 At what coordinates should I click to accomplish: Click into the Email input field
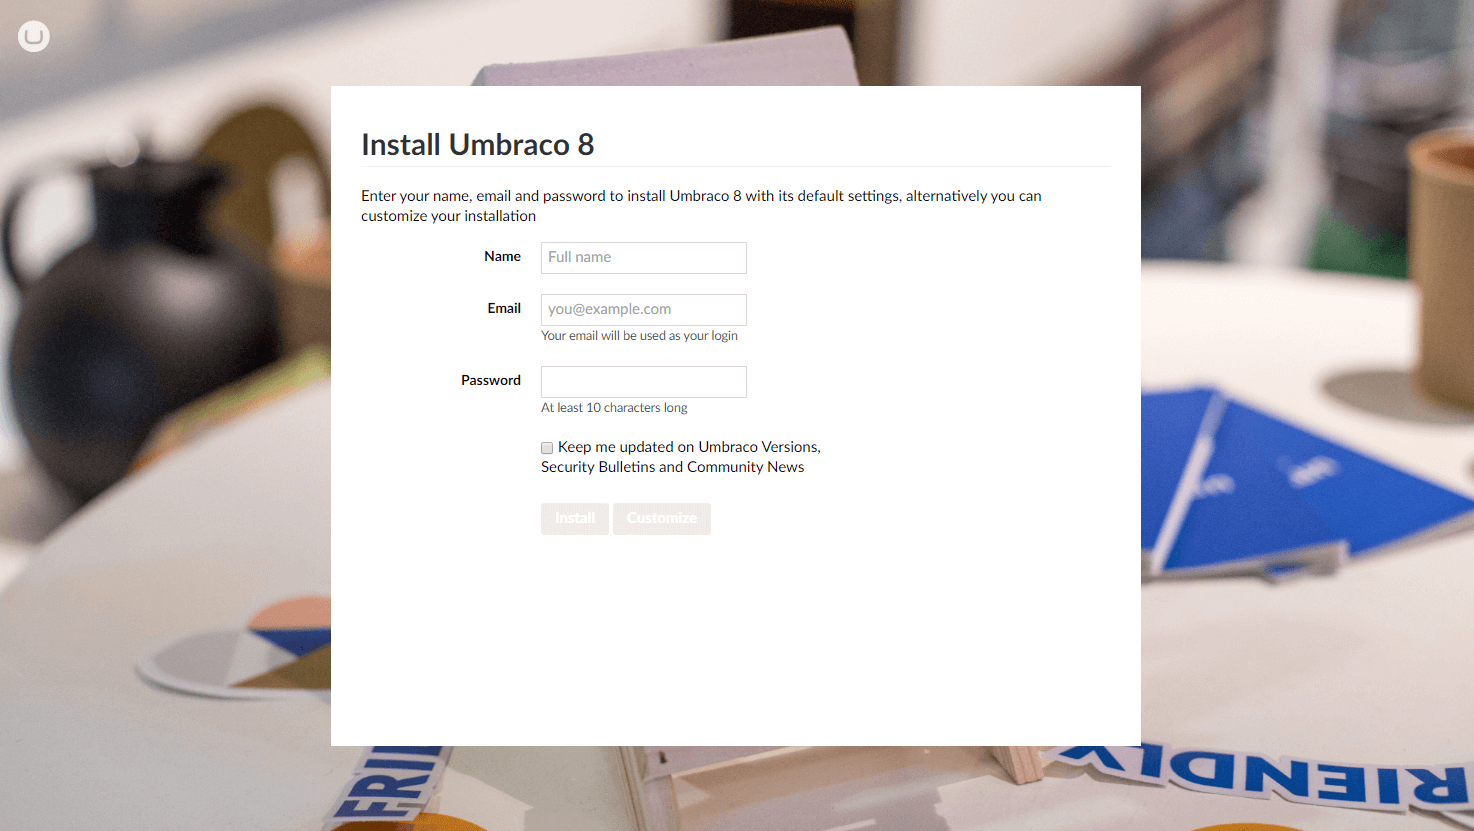(644, 310)
